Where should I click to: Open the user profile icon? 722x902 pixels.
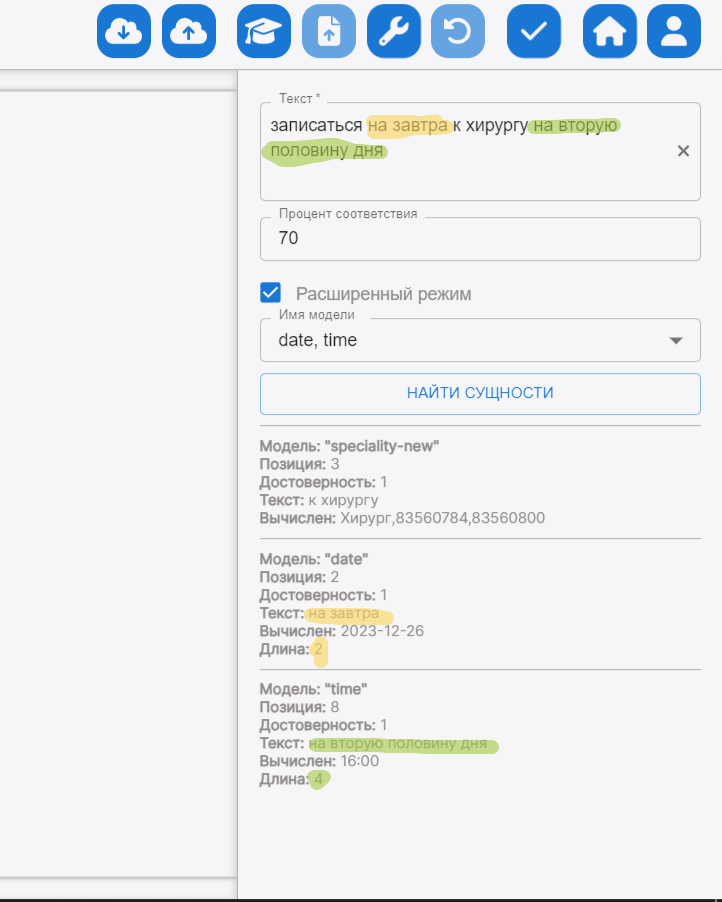(674, 31)
